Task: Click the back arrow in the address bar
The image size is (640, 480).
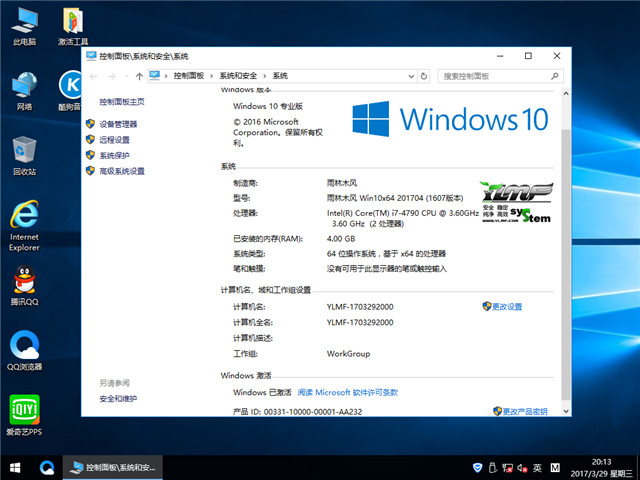Action: coord(93,76)
